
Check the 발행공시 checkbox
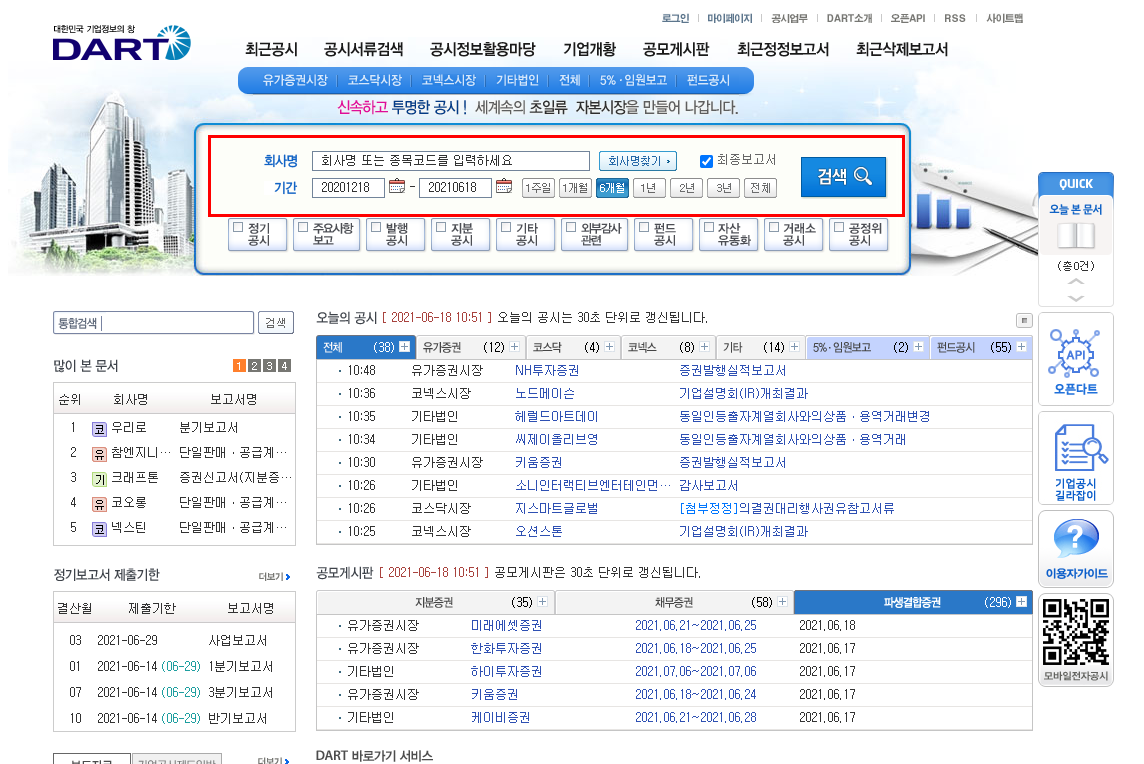pyautogui.click(x=376, y=228)
